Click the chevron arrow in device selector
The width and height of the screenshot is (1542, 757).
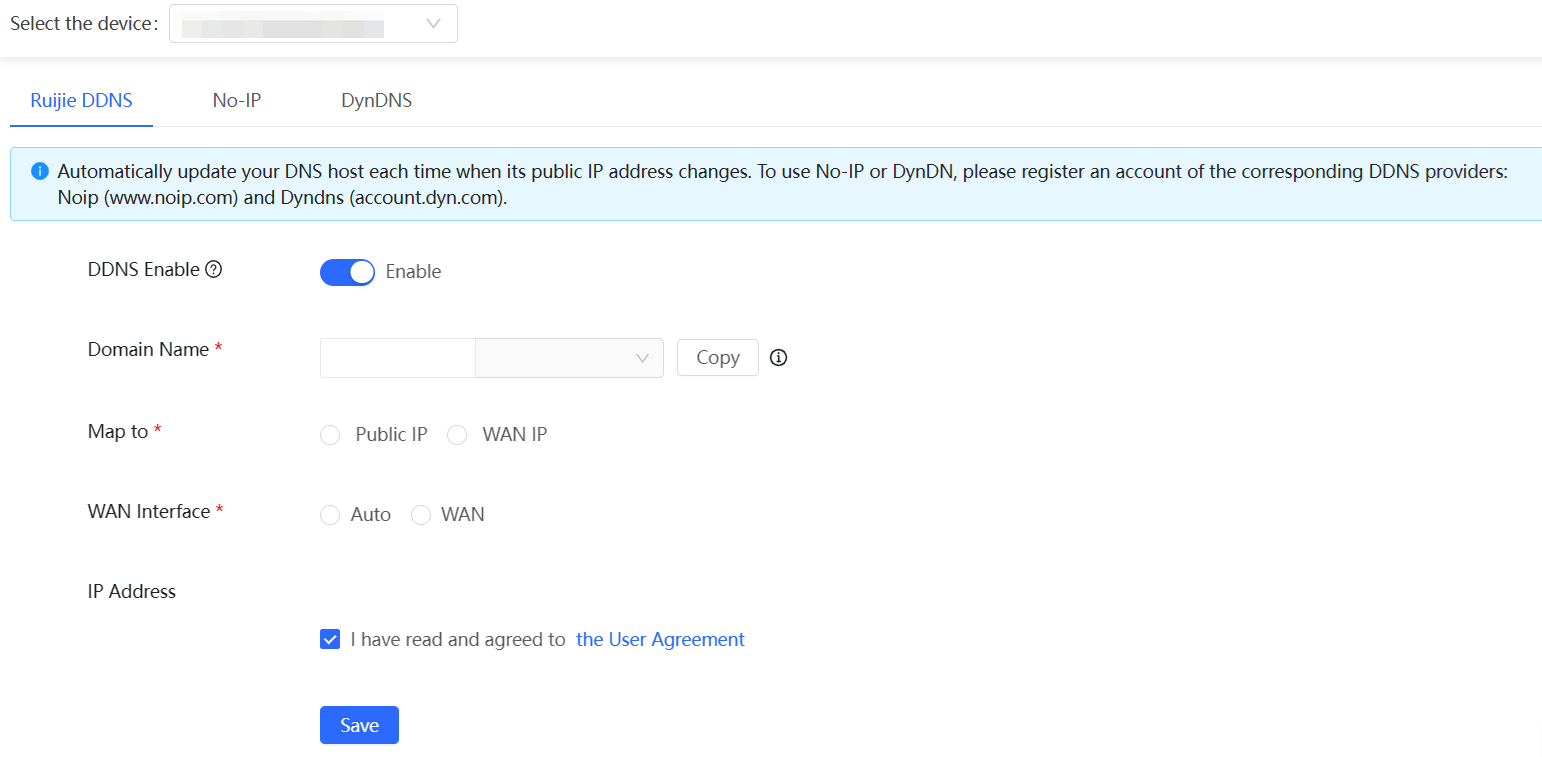pos(434,24)
